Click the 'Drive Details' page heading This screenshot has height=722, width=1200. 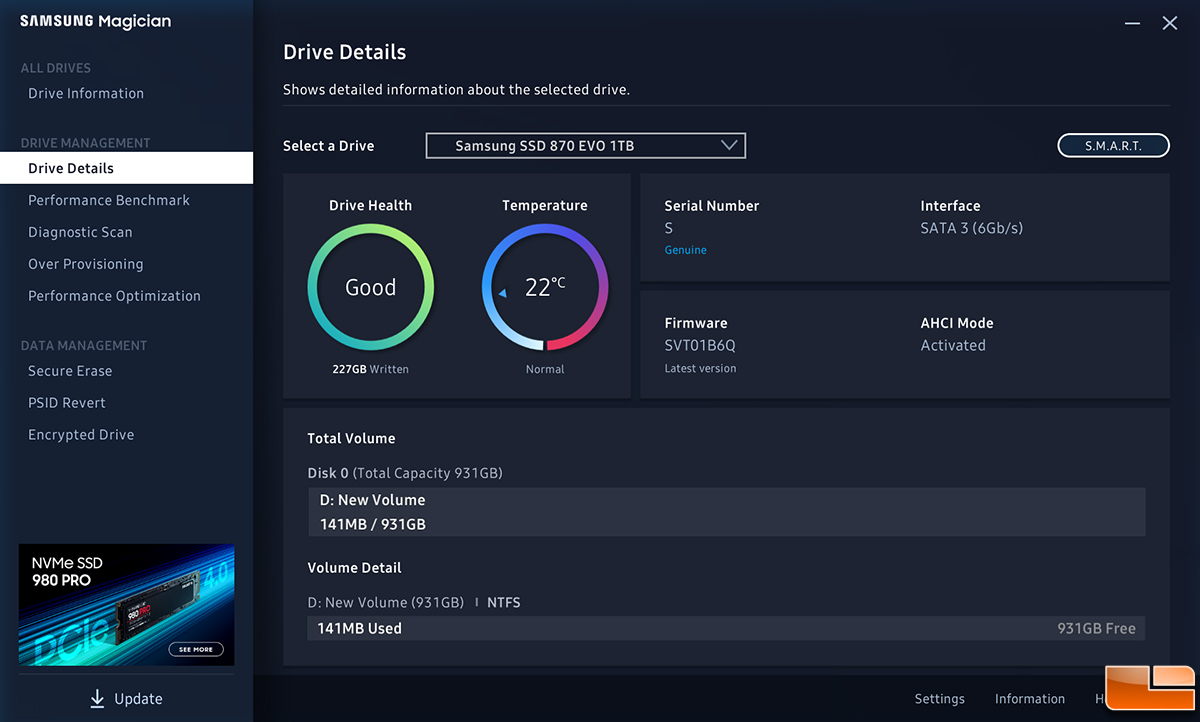click(x=345, y=52)
